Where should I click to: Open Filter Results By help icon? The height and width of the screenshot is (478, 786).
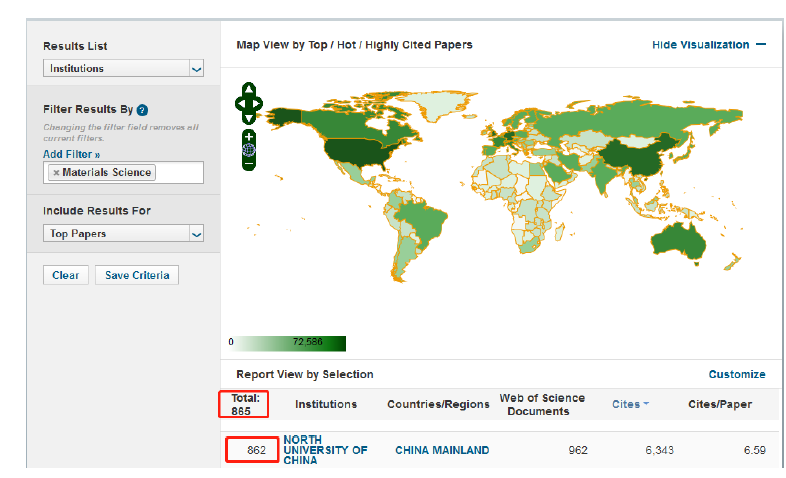click(143, 109)
